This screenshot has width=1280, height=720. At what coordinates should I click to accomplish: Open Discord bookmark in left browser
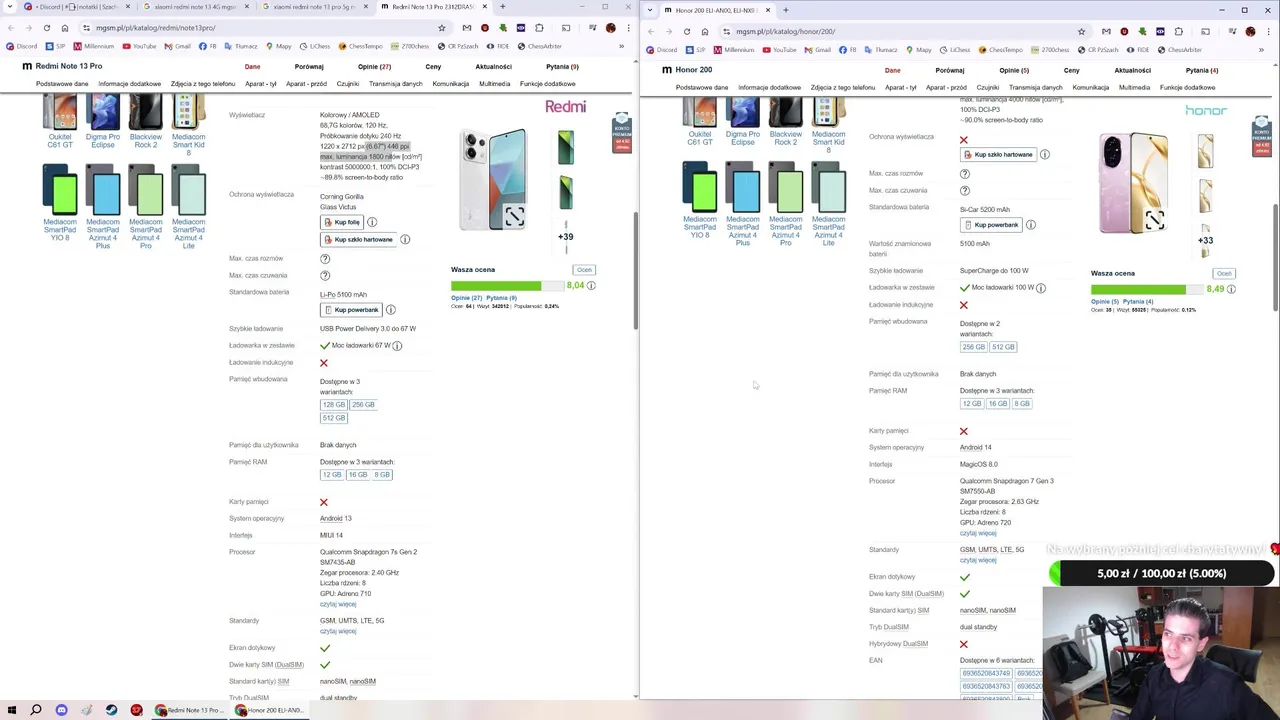tap(21, 46)
